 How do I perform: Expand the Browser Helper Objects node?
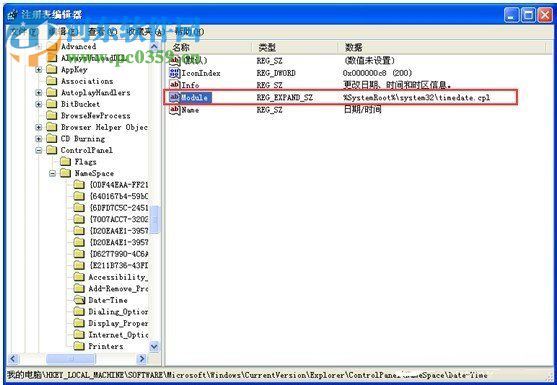(x=38, y=127)
